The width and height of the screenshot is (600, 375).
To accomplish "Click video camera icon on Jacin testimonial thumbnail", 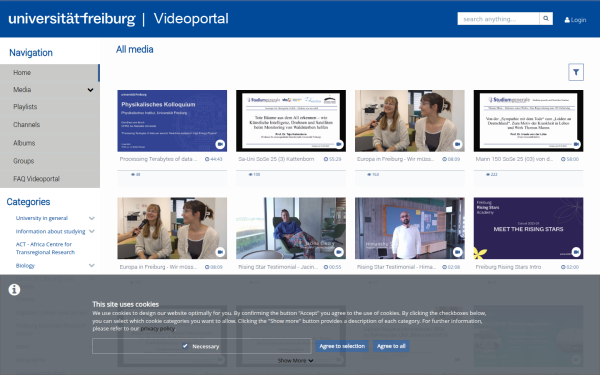I will tap(339, 252).
